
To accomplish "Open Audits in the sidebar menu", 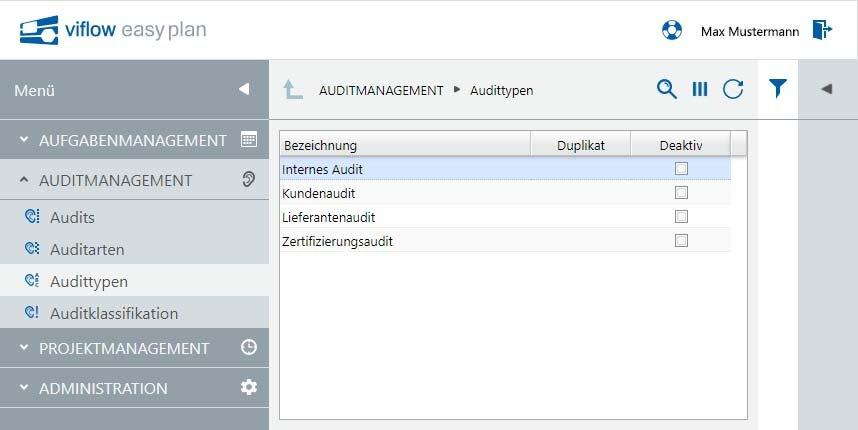I will click(x=72, y=217).
